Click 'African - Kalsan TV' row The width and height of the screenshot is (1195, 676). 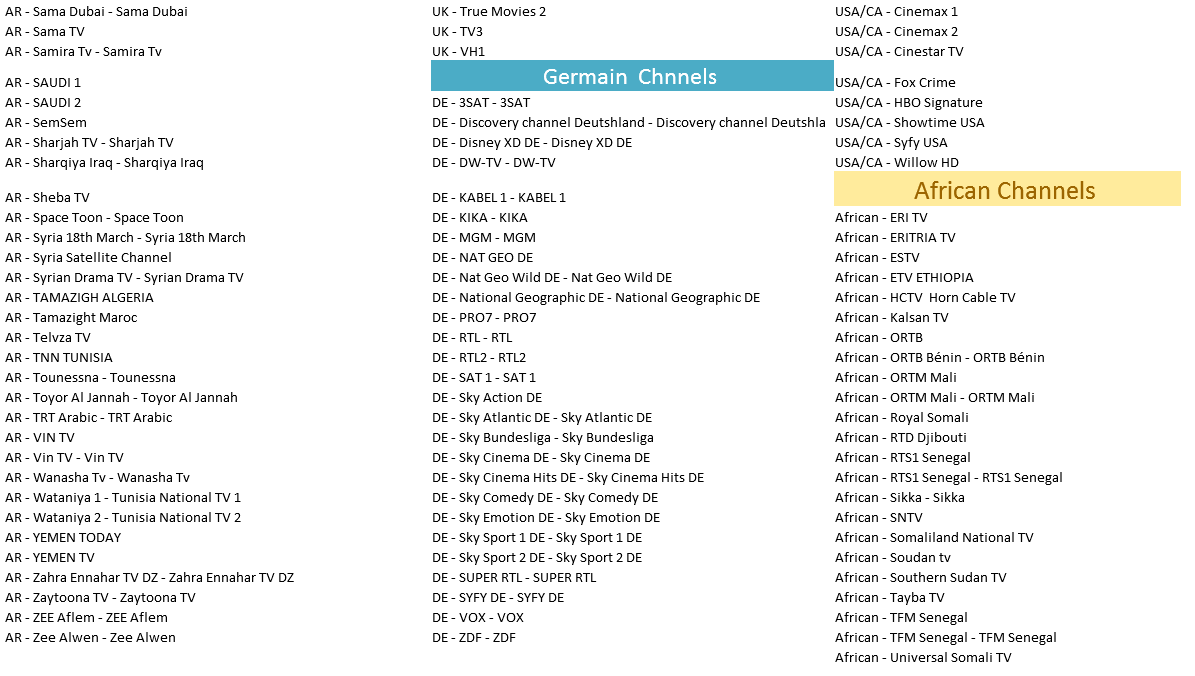[x=892, y=317]
